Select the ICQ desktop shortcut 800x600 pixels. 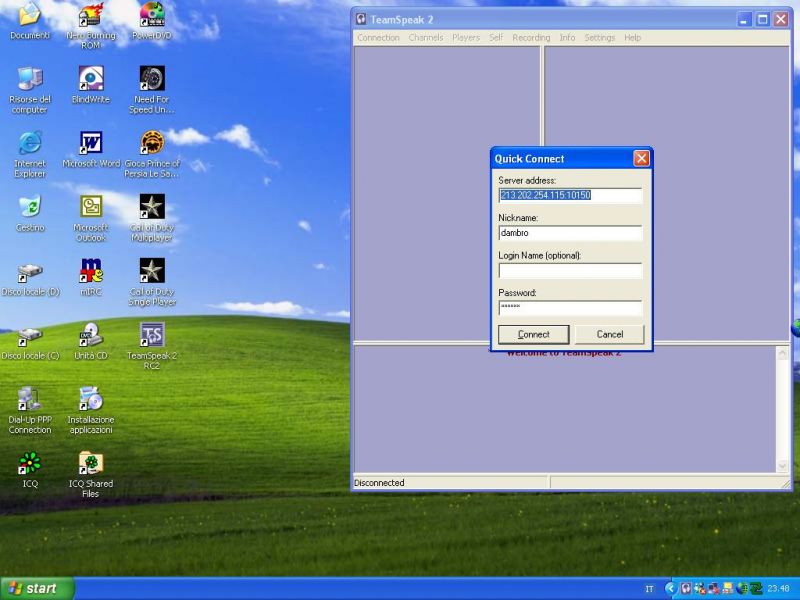tap(30, 469)
